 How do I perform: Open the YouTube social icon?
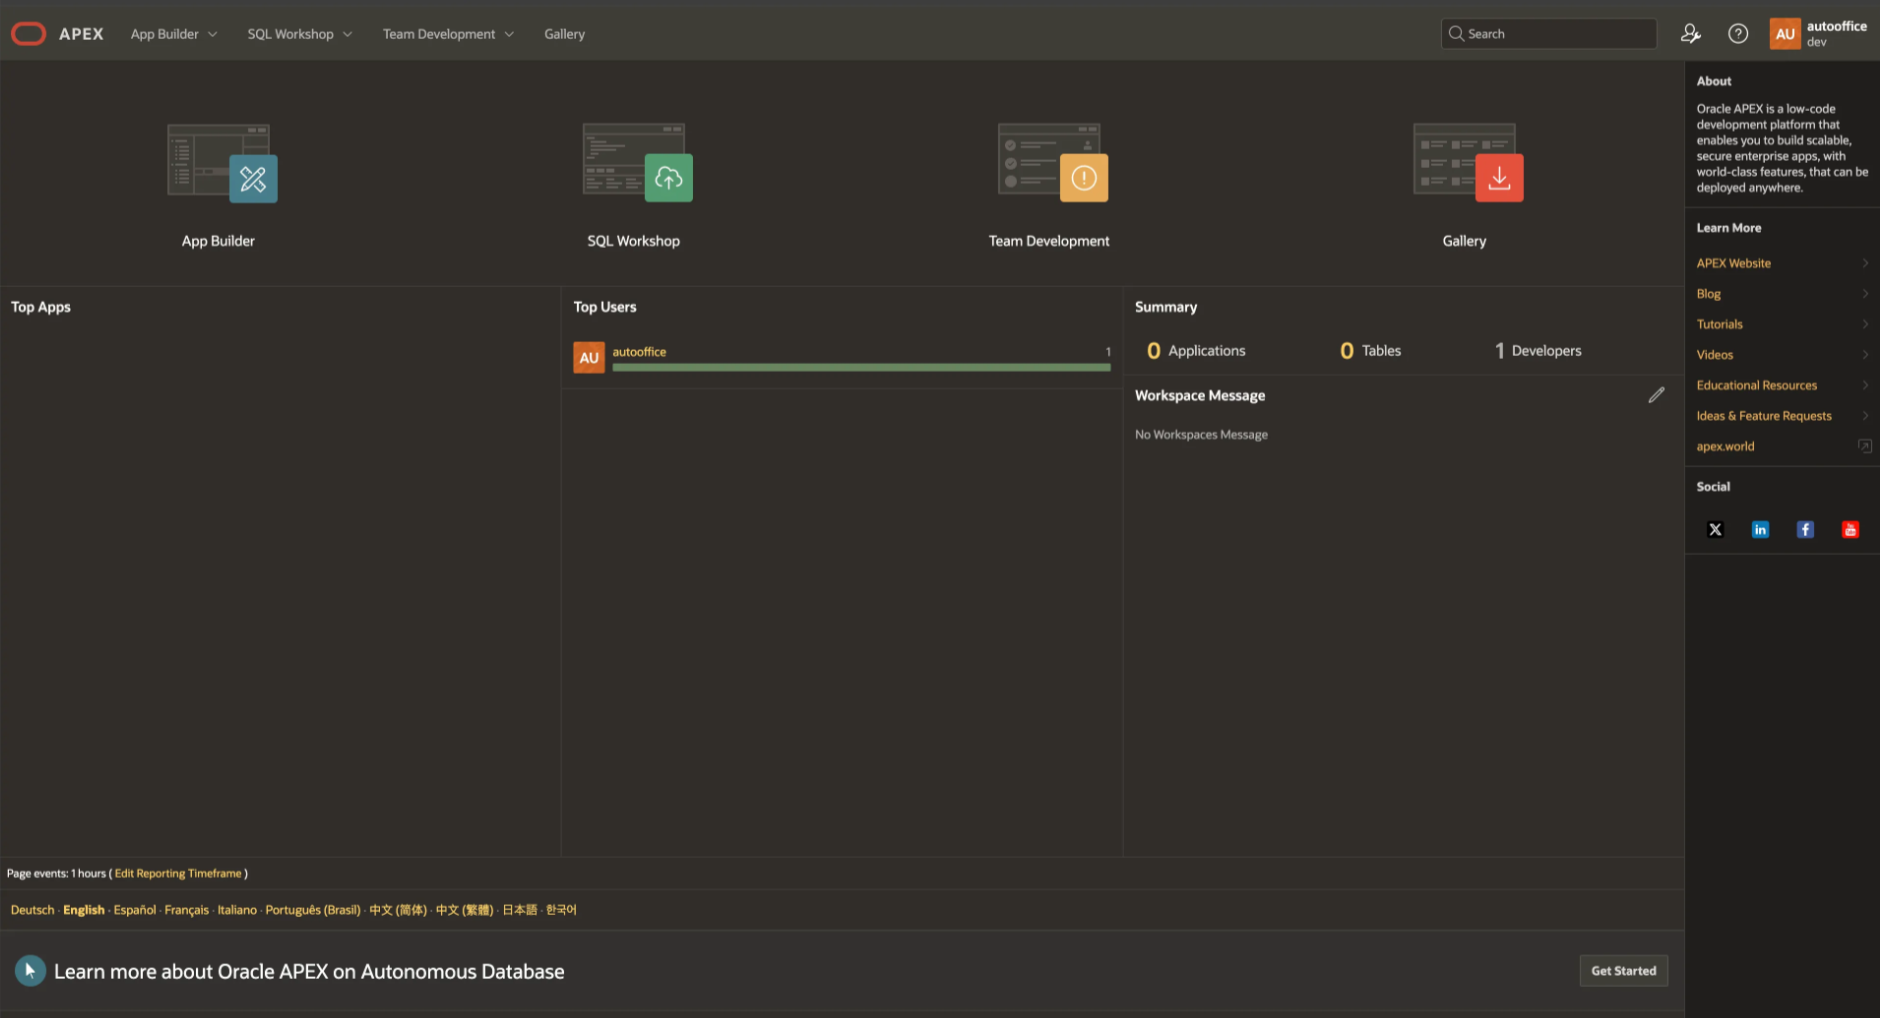tap(1850, 530)
